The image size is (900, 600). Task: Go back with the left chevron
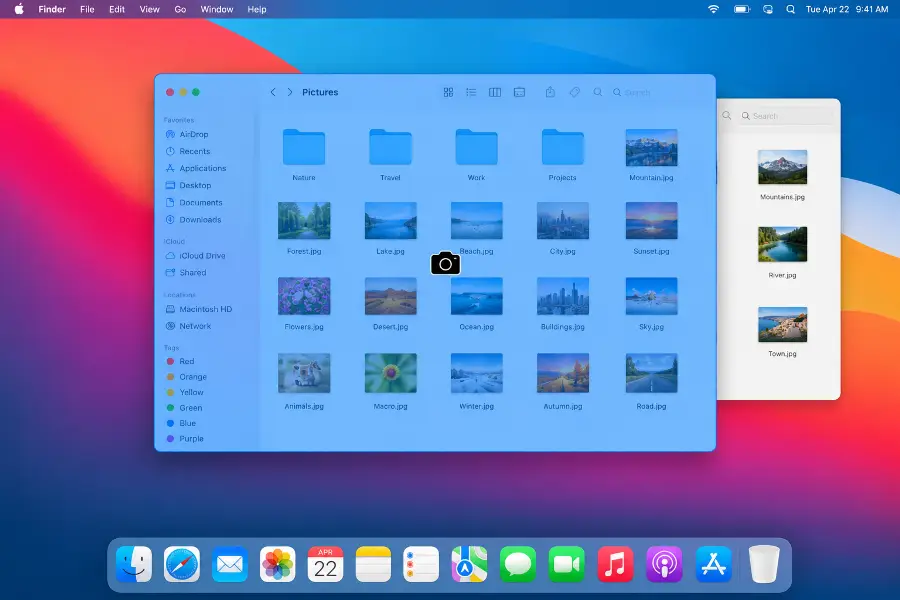tap(273, 92)
